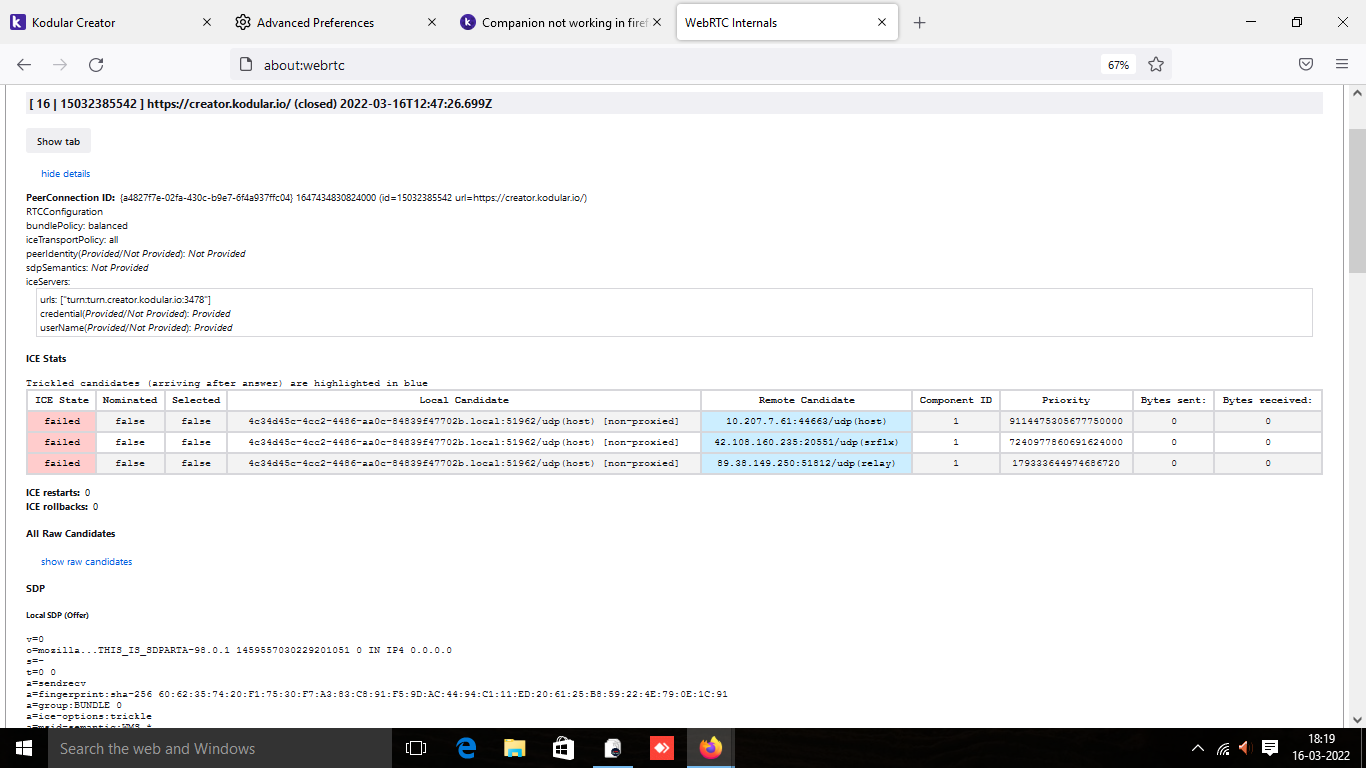Image resolution: width=1366 pixels, height=768 pixels.
Task: Open the Action Center notifications icon
Action: [x=1270, y=748]
